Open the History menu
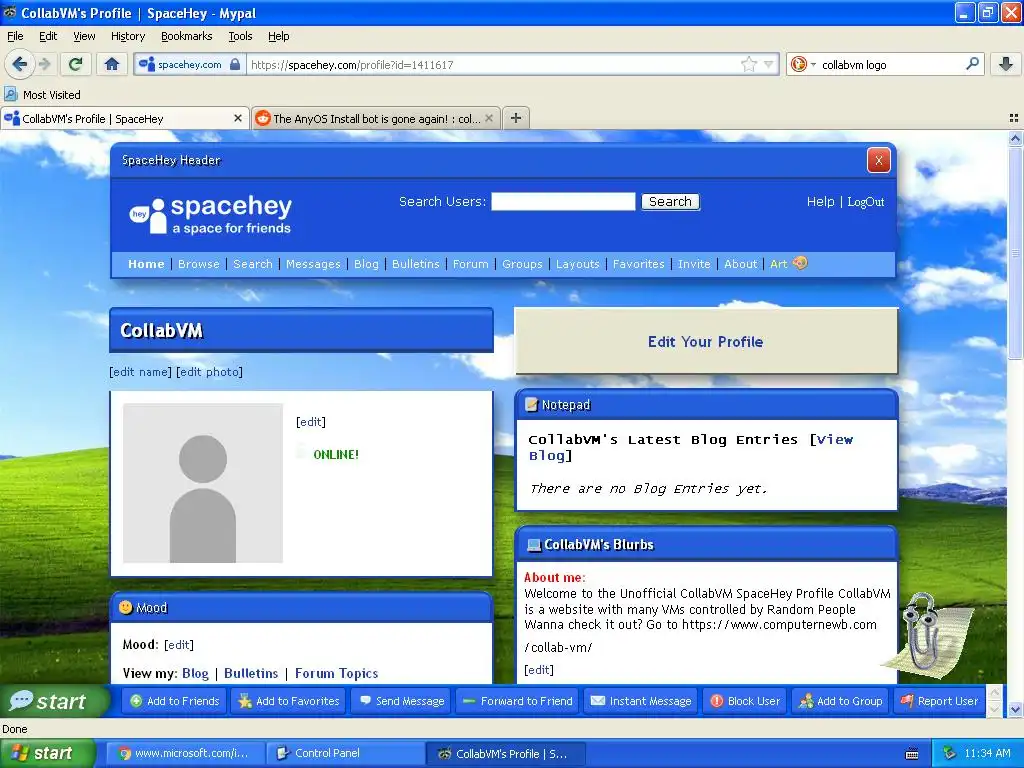This screenshot has width=1024, height=768. [x=127, y=36]
